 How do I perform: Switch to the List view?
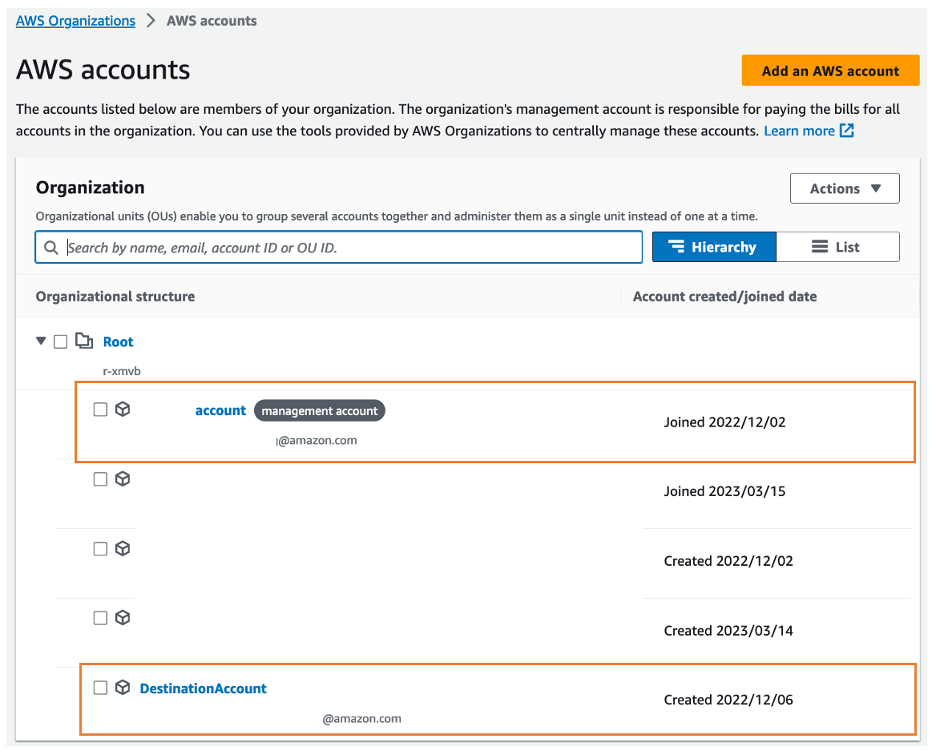[838, 246]
